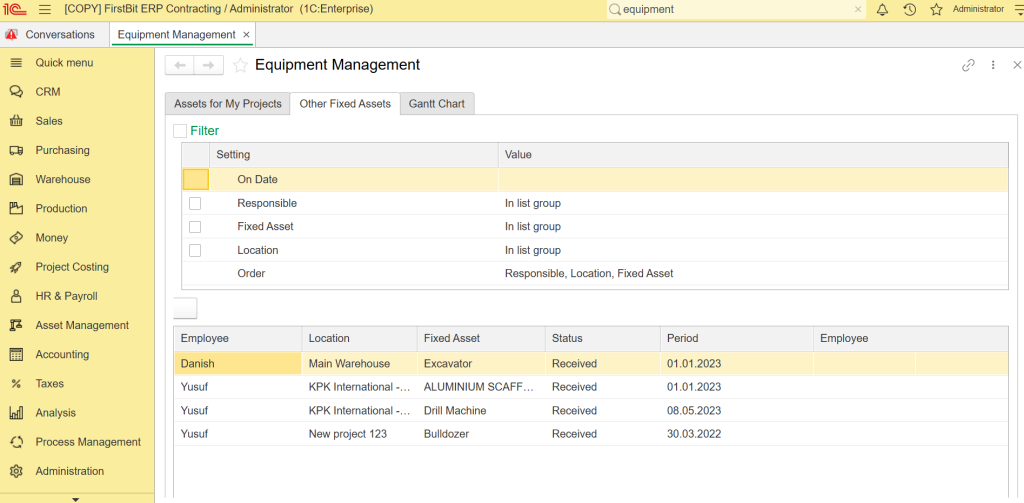Viewport: 1024px width, 503px height.
Task: Open the hamburger main menu
Action: [44, 10]
